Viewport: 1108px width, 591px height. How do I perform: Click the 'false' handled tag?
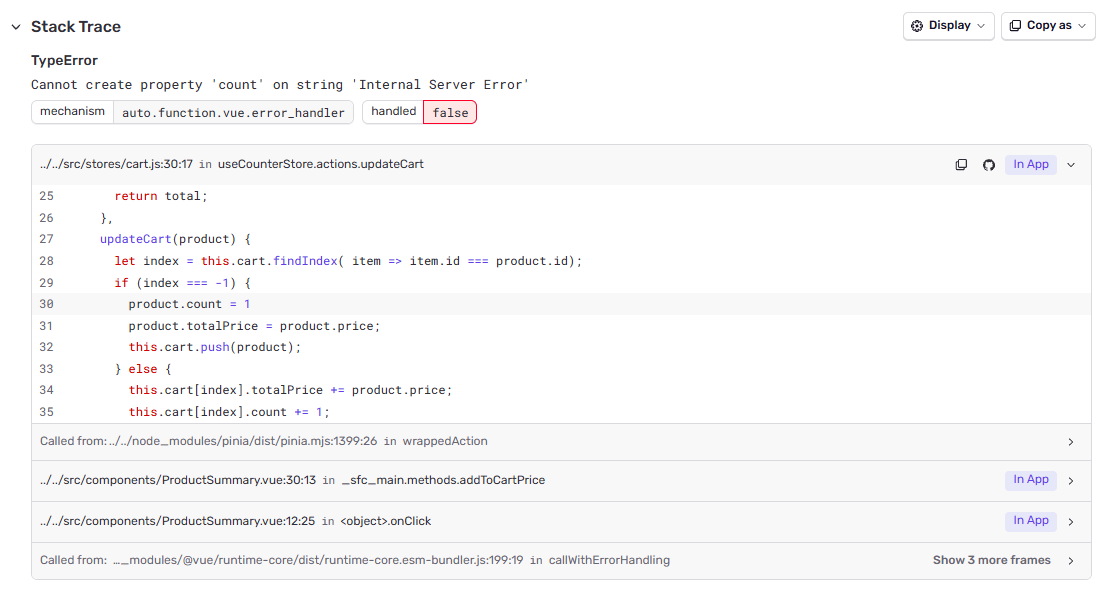pos(450,112)
